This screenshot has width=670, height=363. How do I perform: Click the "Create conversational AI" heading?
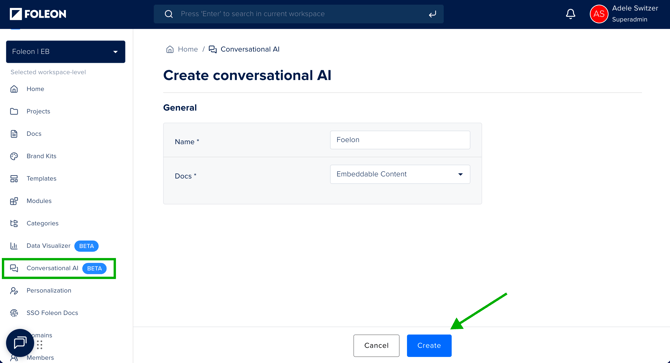(247, 76)
